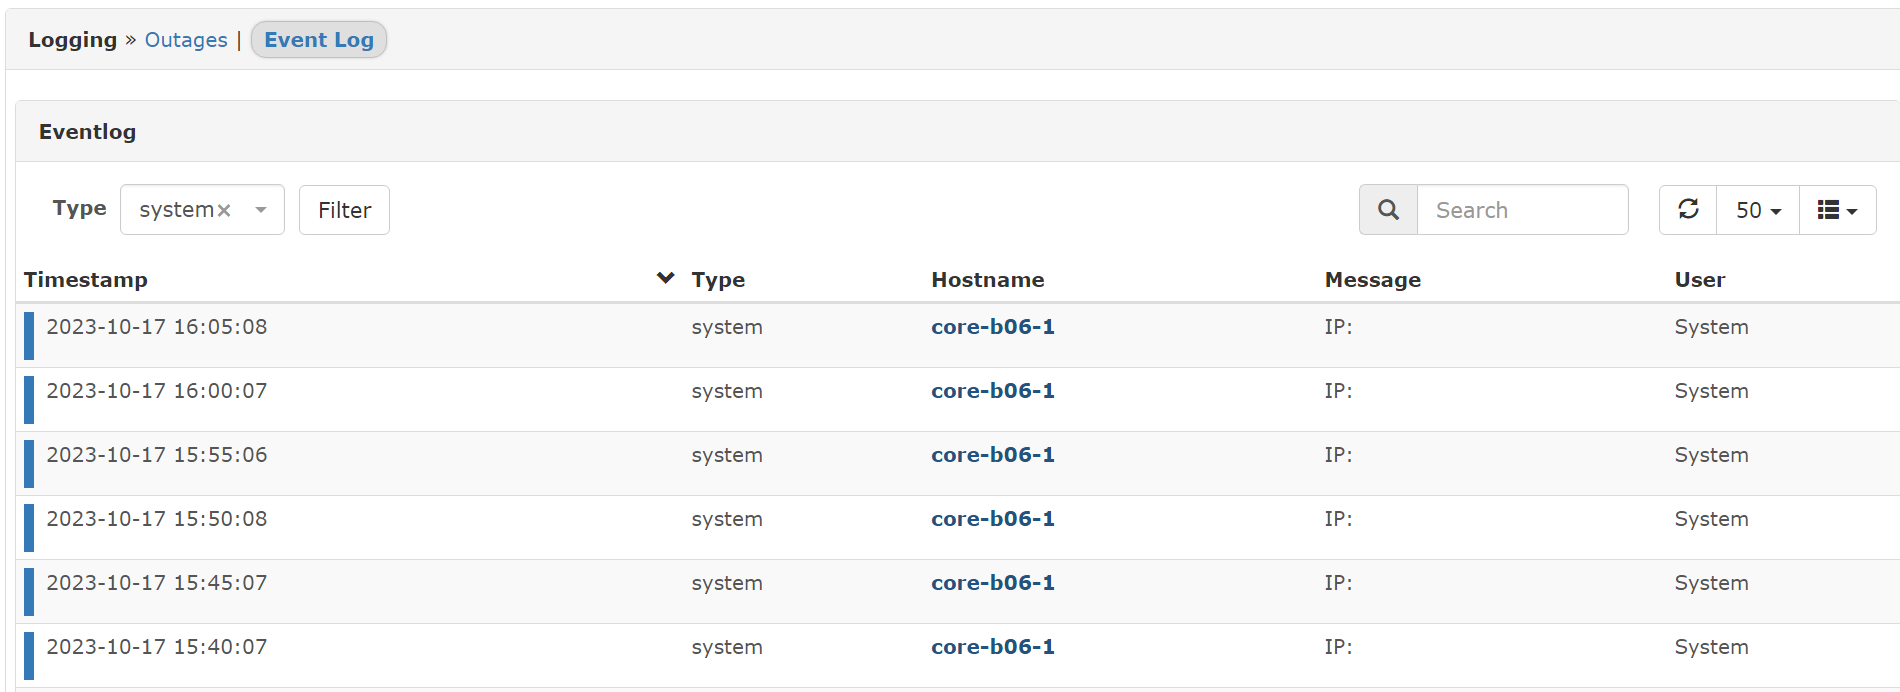
Task: Click the search magnifier icon
Action: click(1388, 210)
